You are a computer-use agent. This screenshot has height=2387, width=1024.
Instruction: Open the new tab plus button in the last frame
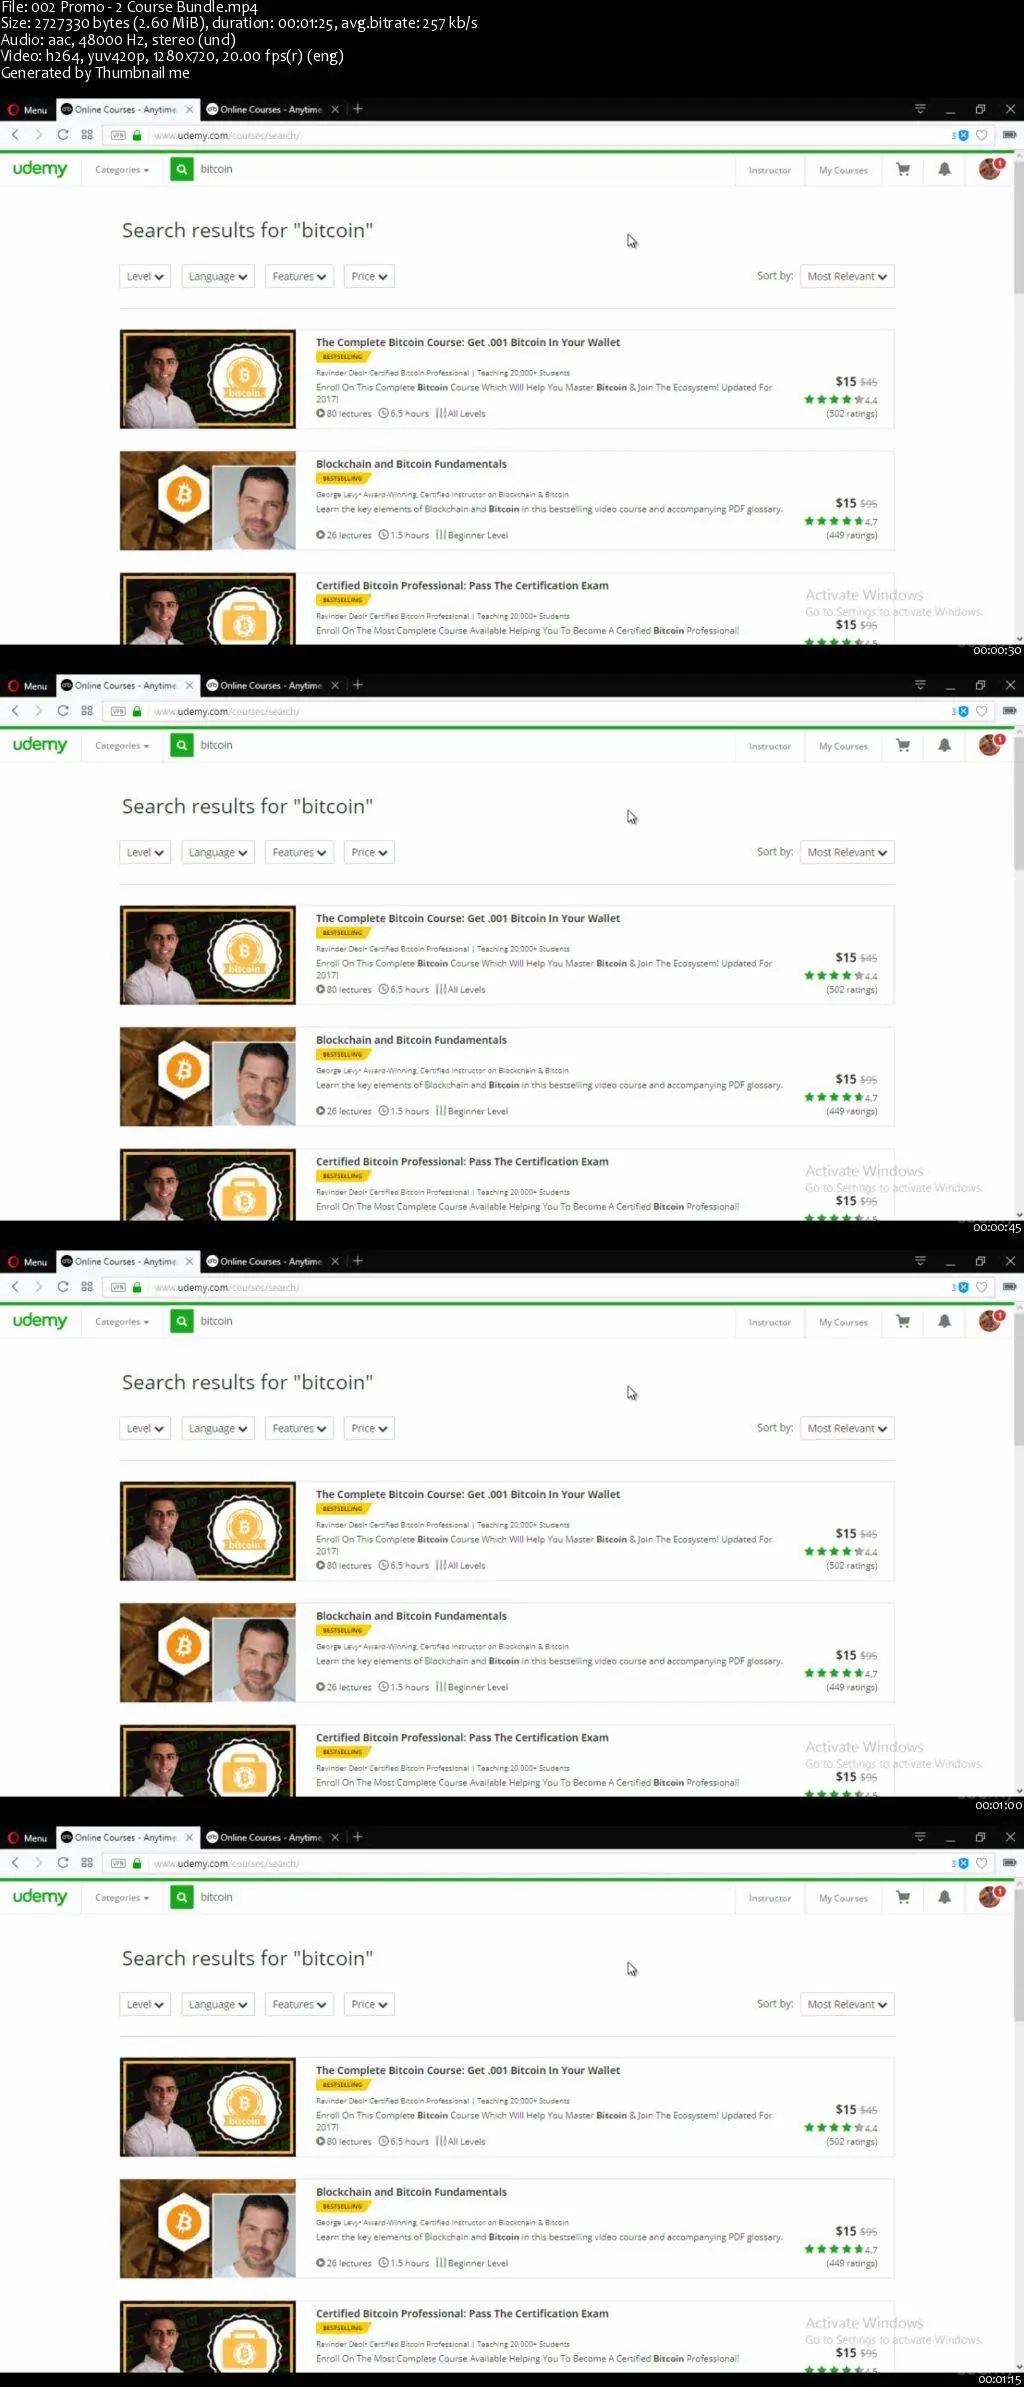[x=358, y=1837]
